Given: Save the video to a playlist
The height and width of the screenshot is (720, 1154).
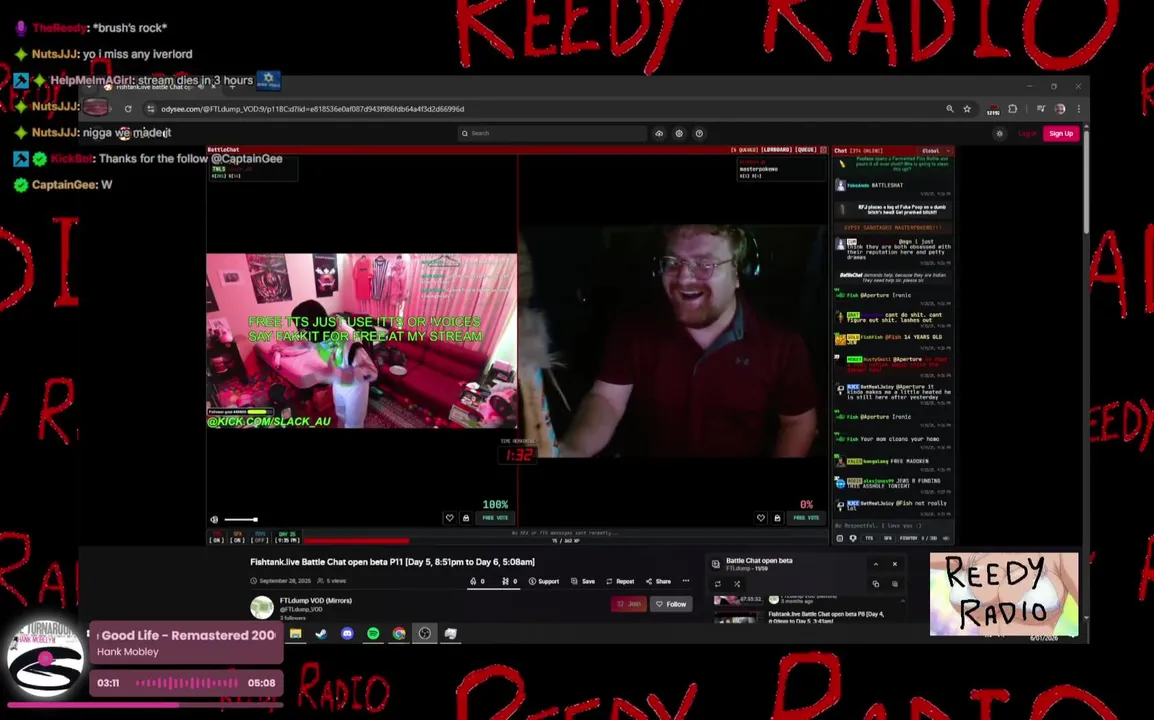Looking at the screenshot, I should tap(583, 581).
